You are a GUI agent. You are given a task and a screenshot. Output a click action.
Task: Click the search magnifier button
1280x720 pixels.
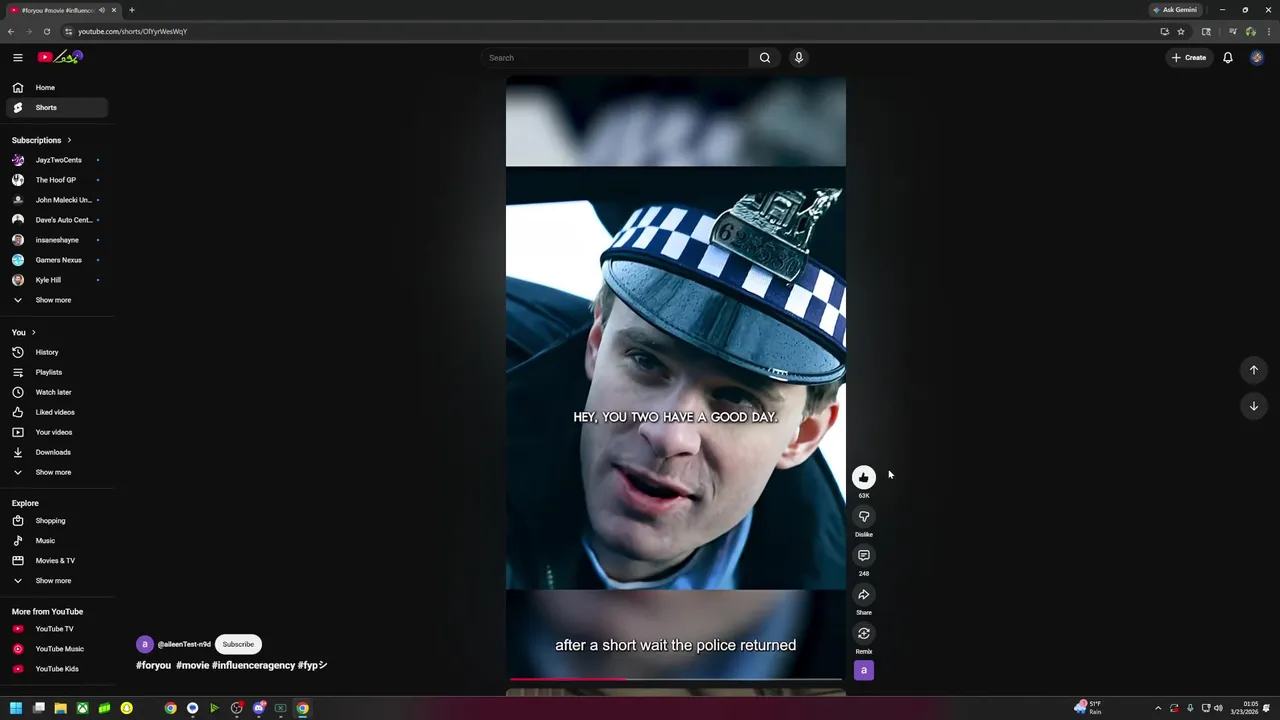pyautogui.click(x=765, y=58)
